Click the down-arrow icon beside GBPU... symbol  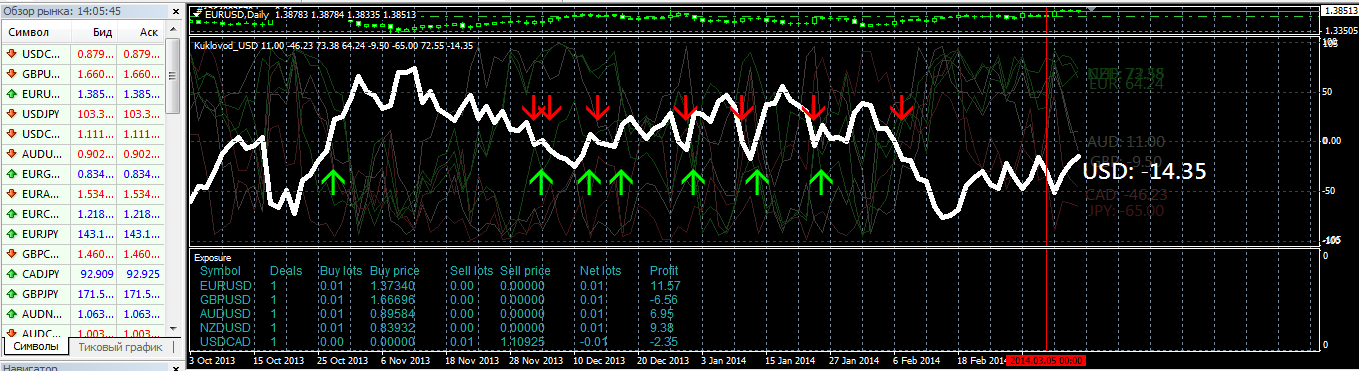(x=11, y=73)
